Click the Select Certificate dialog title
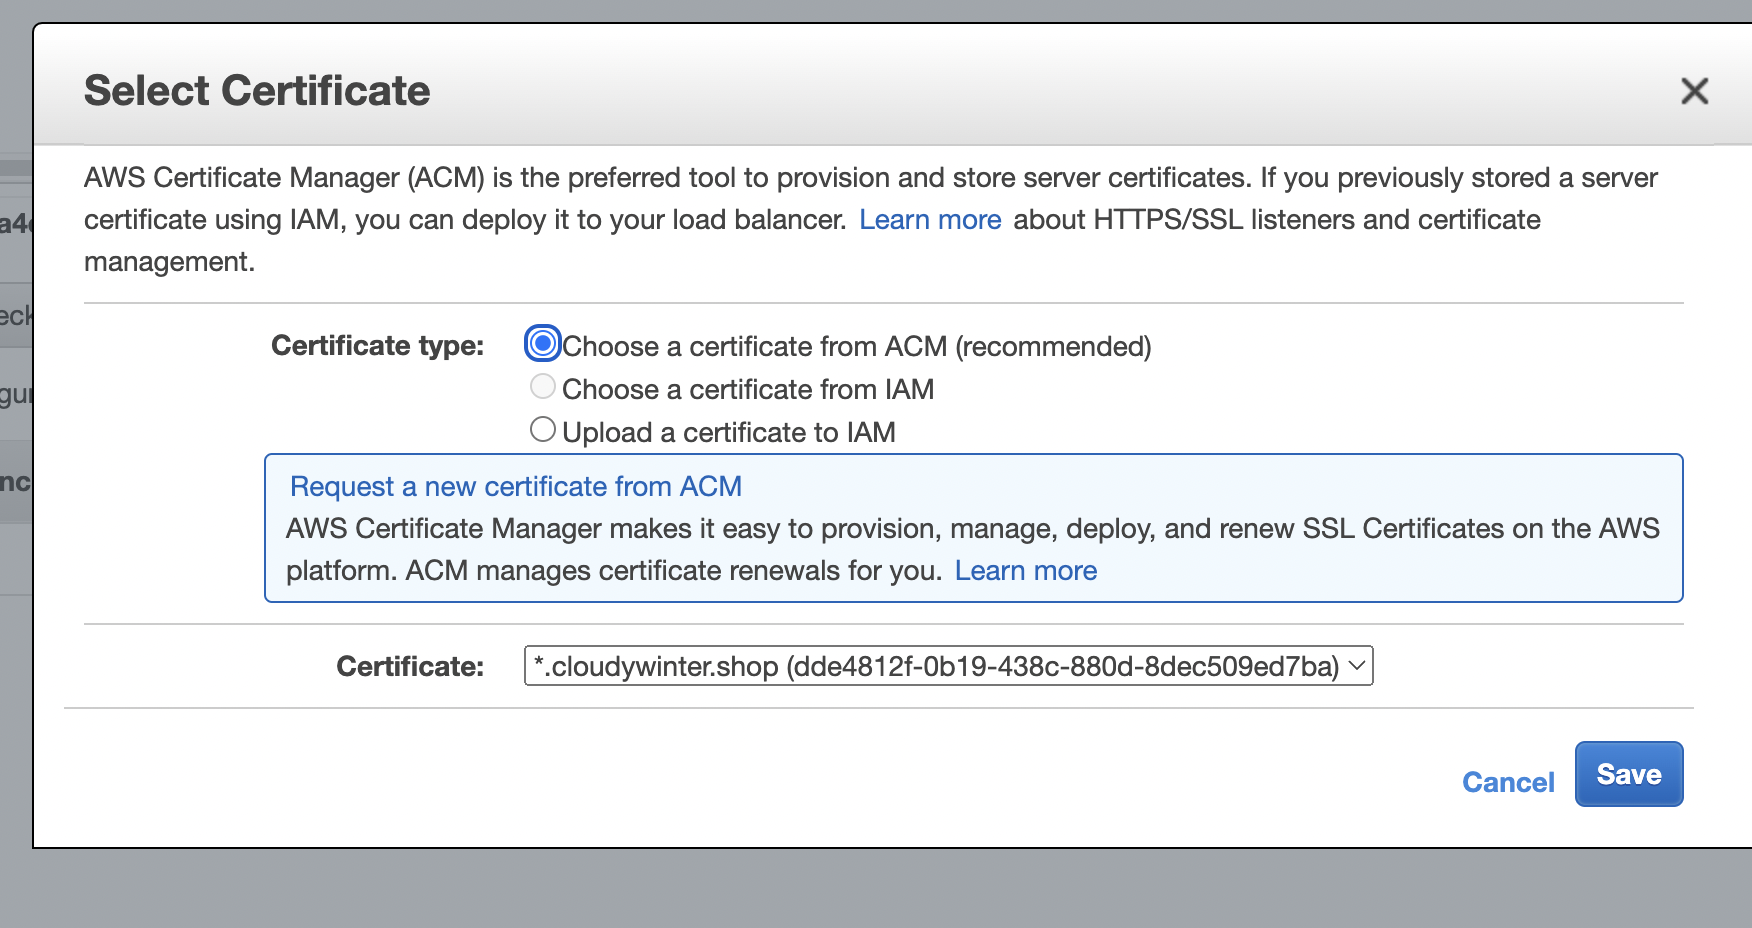The height and width of the screenshot is (928, 1752). (x=257, y=91)
